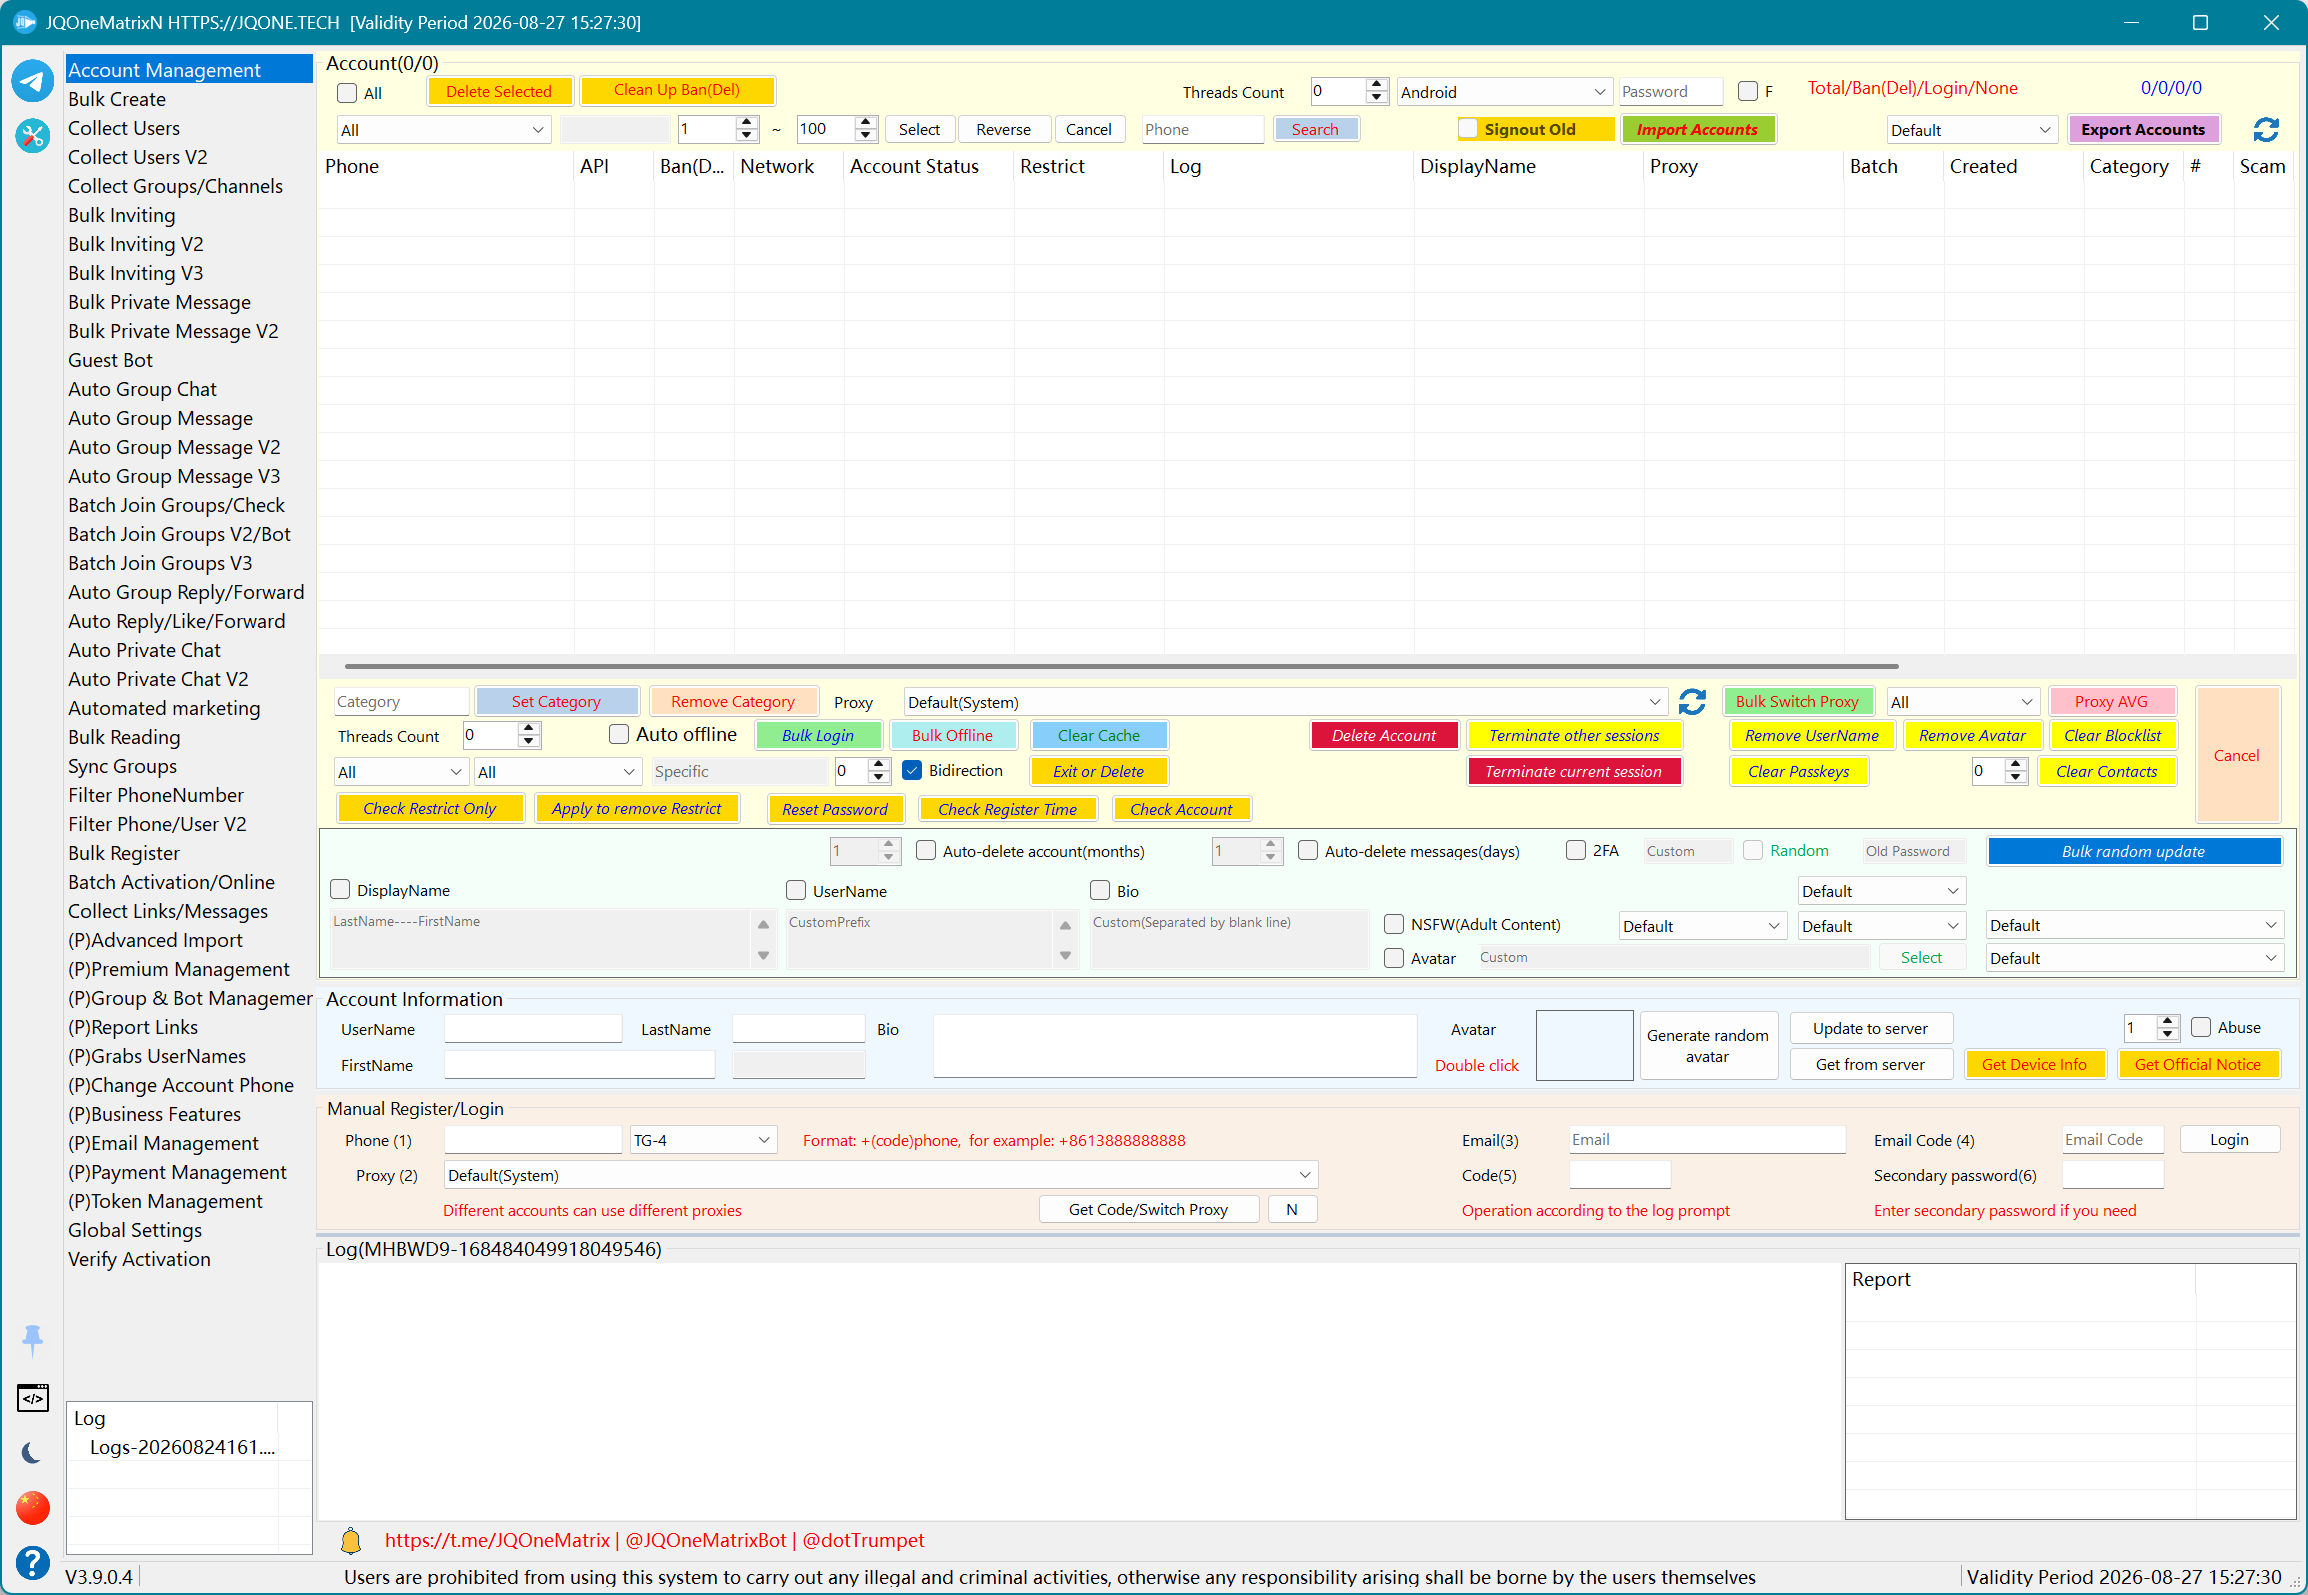
Task: Check the NSFW(Adult Content) checkbox
Action: tap(1394, 925)
